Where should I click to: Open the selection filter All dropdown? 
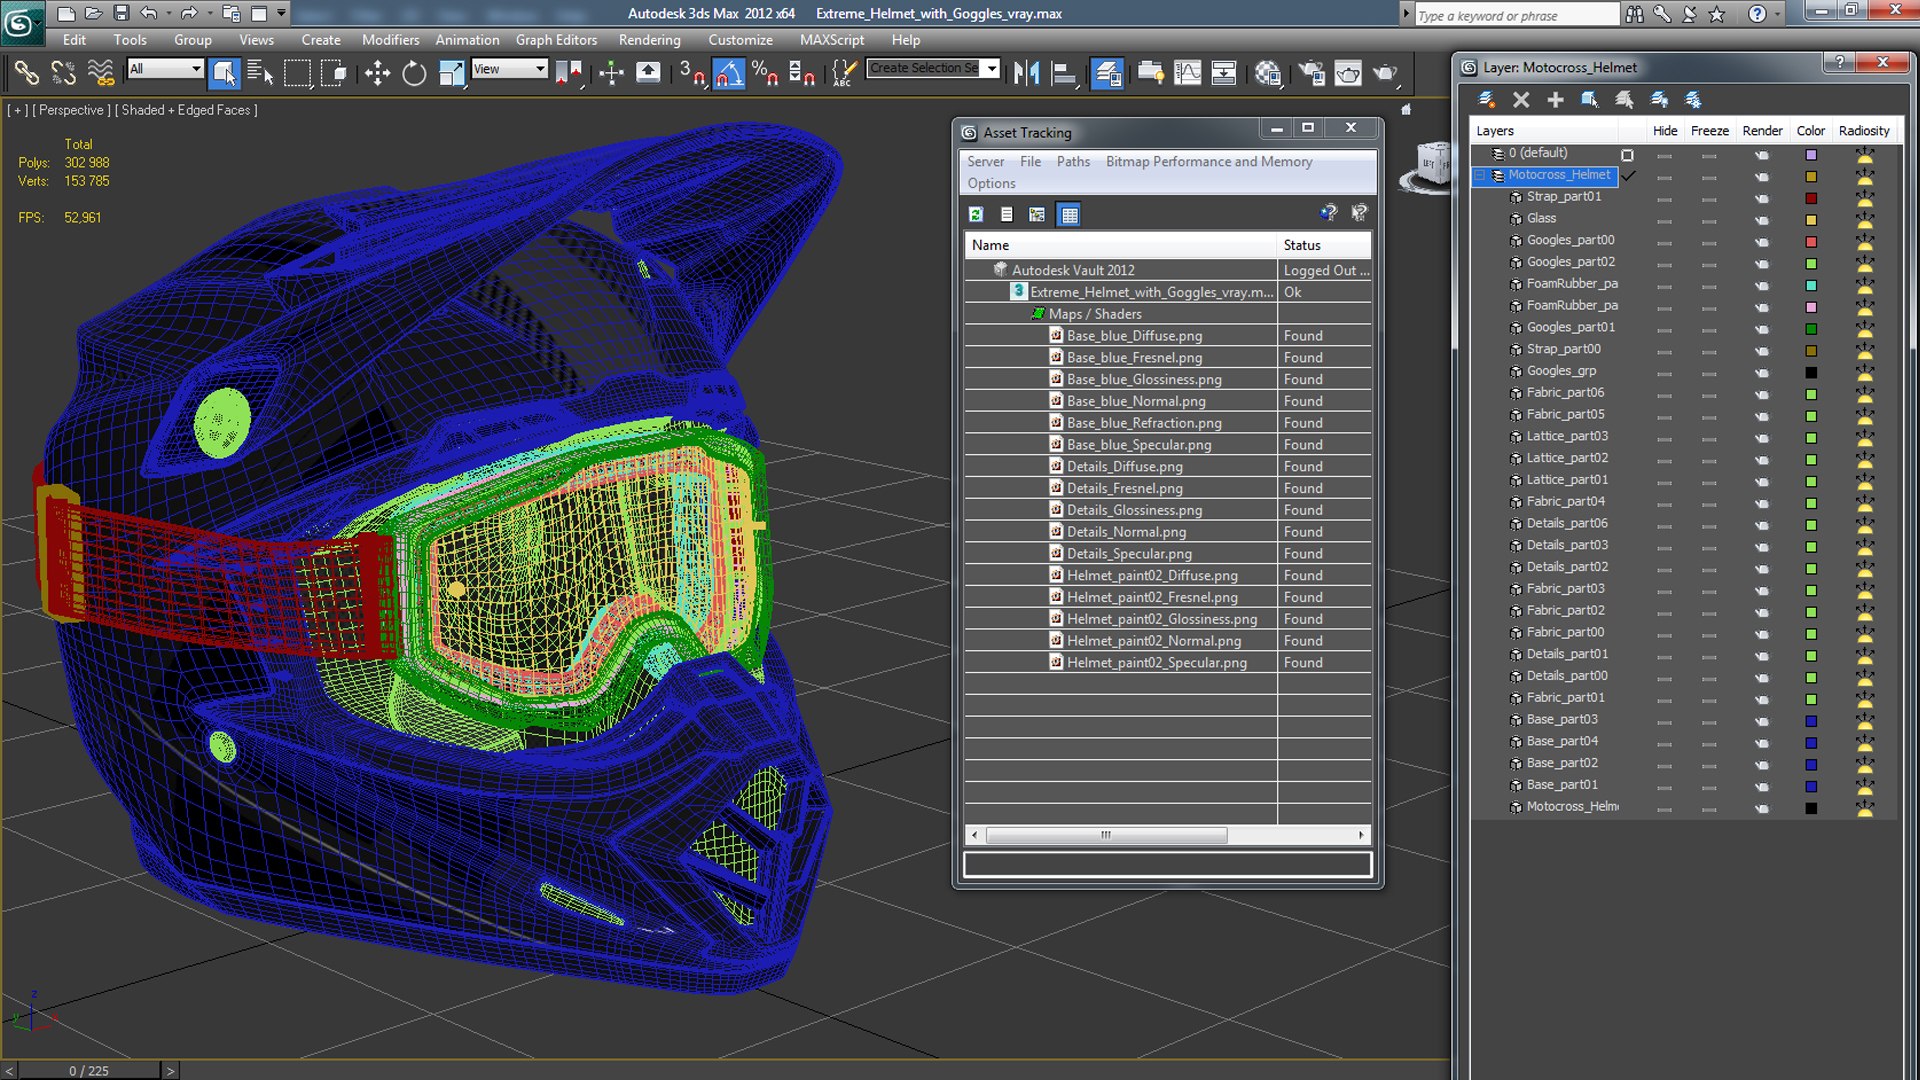point(166,68)
